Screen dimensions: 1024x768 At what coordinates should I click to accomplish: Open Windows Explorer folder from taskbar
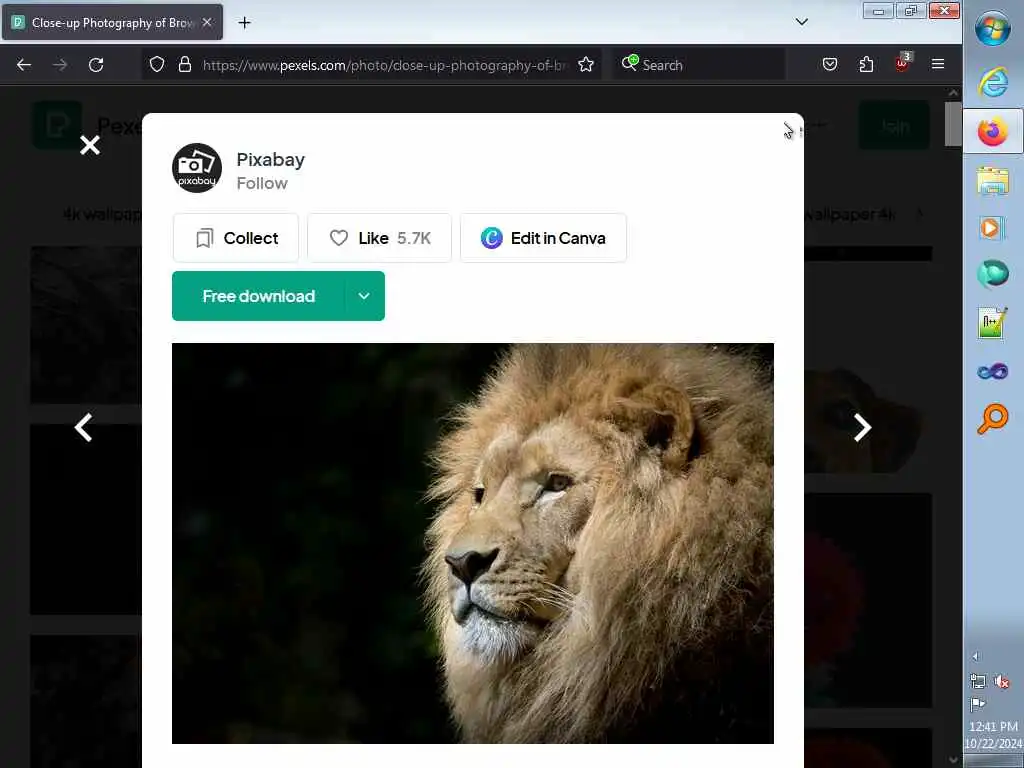993,181
